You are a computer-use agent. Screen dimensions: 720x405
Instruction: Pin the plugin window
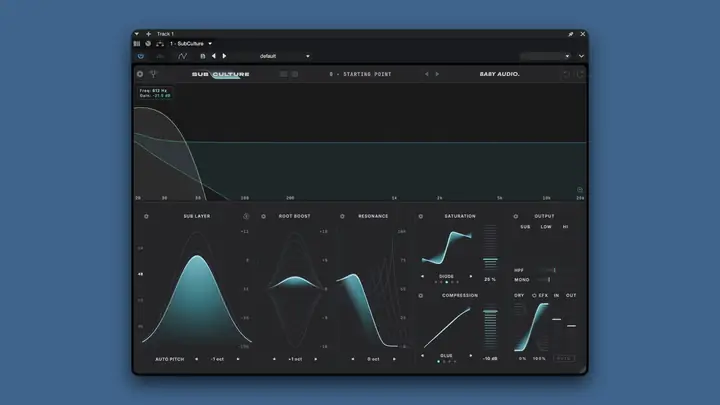click(570, 34)
